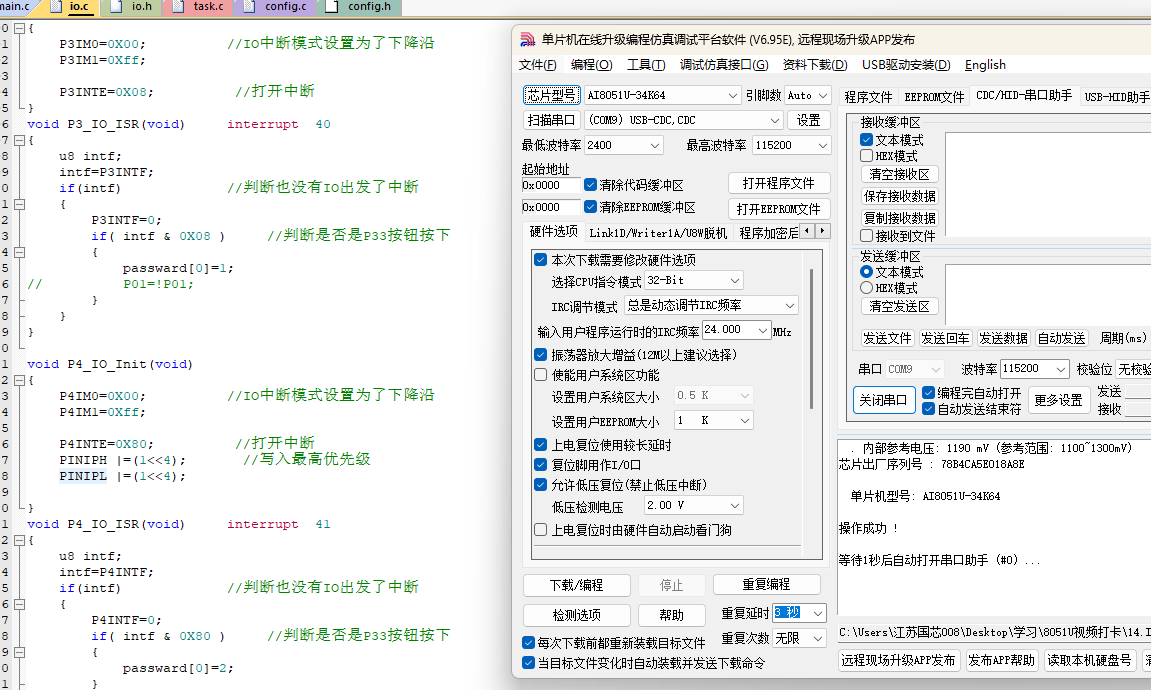Viewport: 1151px width, 690px height.
Task: Click the 检测选项 button
Action: [x=577, y=614]
